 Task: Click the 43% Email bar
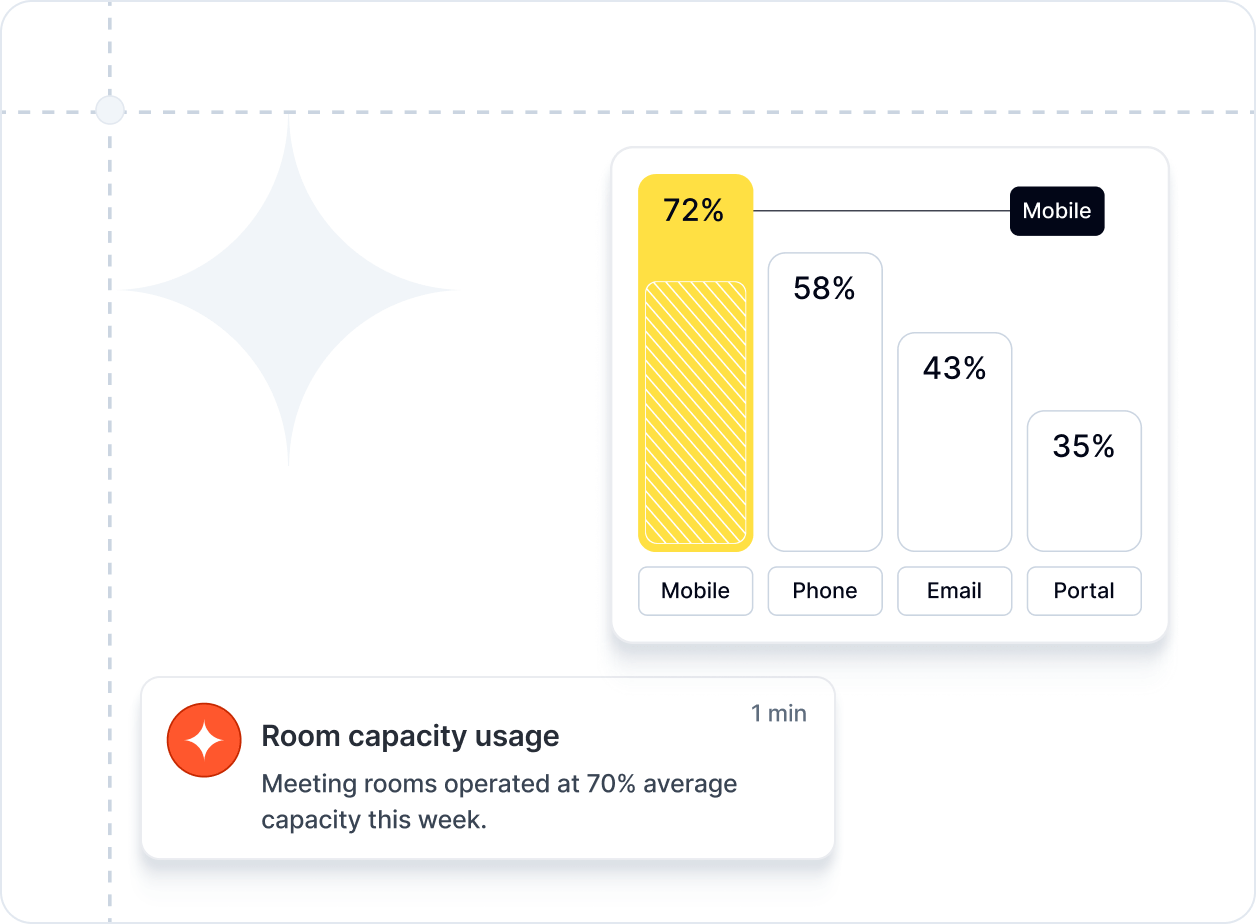click(954, 460)
